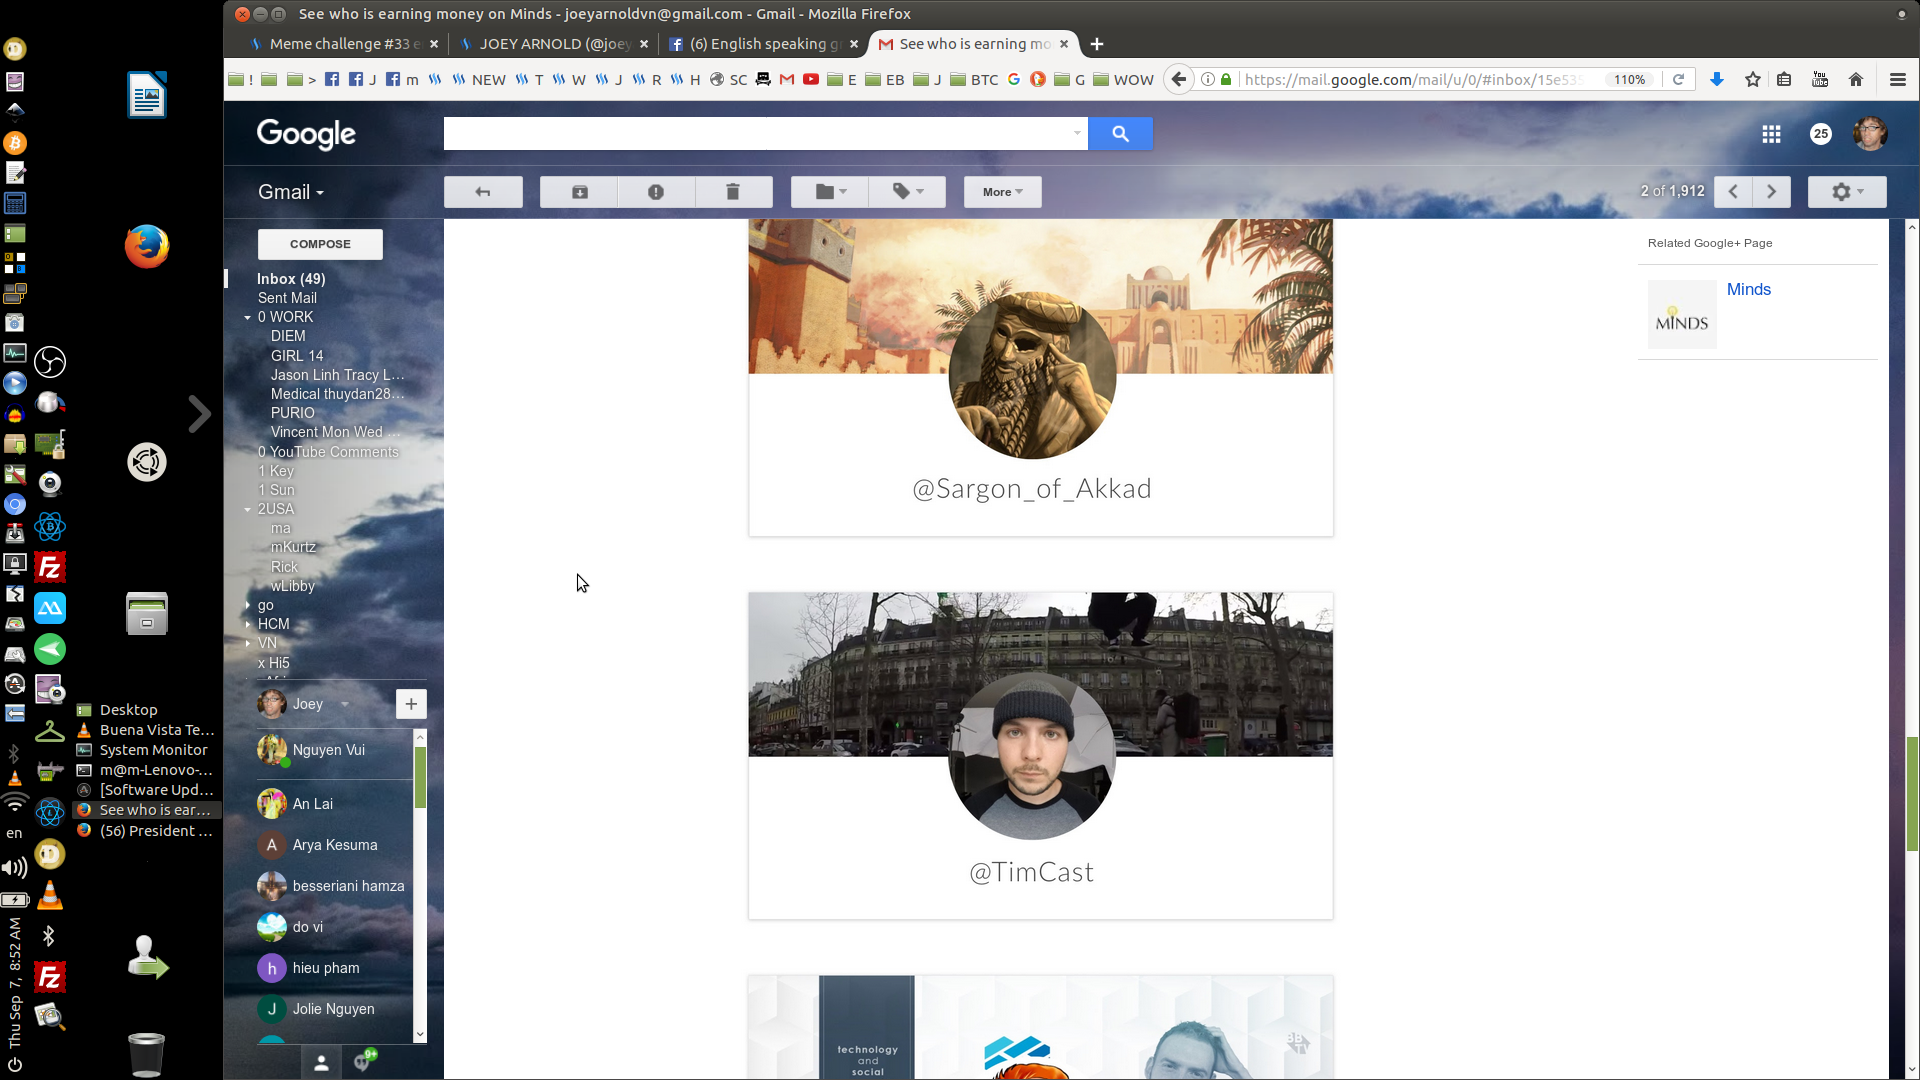Report spam using exclamation icon
Viewport: 1920px width, 1080px height.
point(656,192)
